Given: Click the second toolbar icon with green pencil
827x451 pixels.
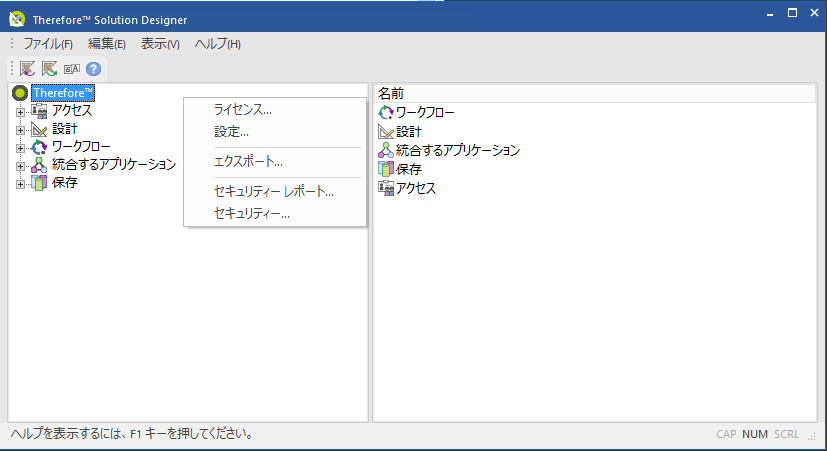Looking at the screenshot, I should pos(50,69).
